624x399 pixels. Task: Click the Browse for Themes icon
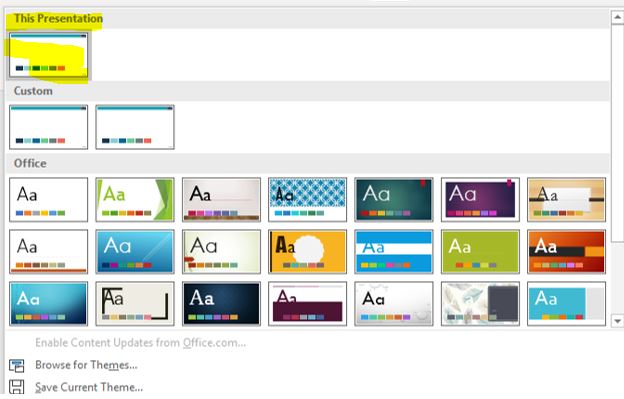17,365
